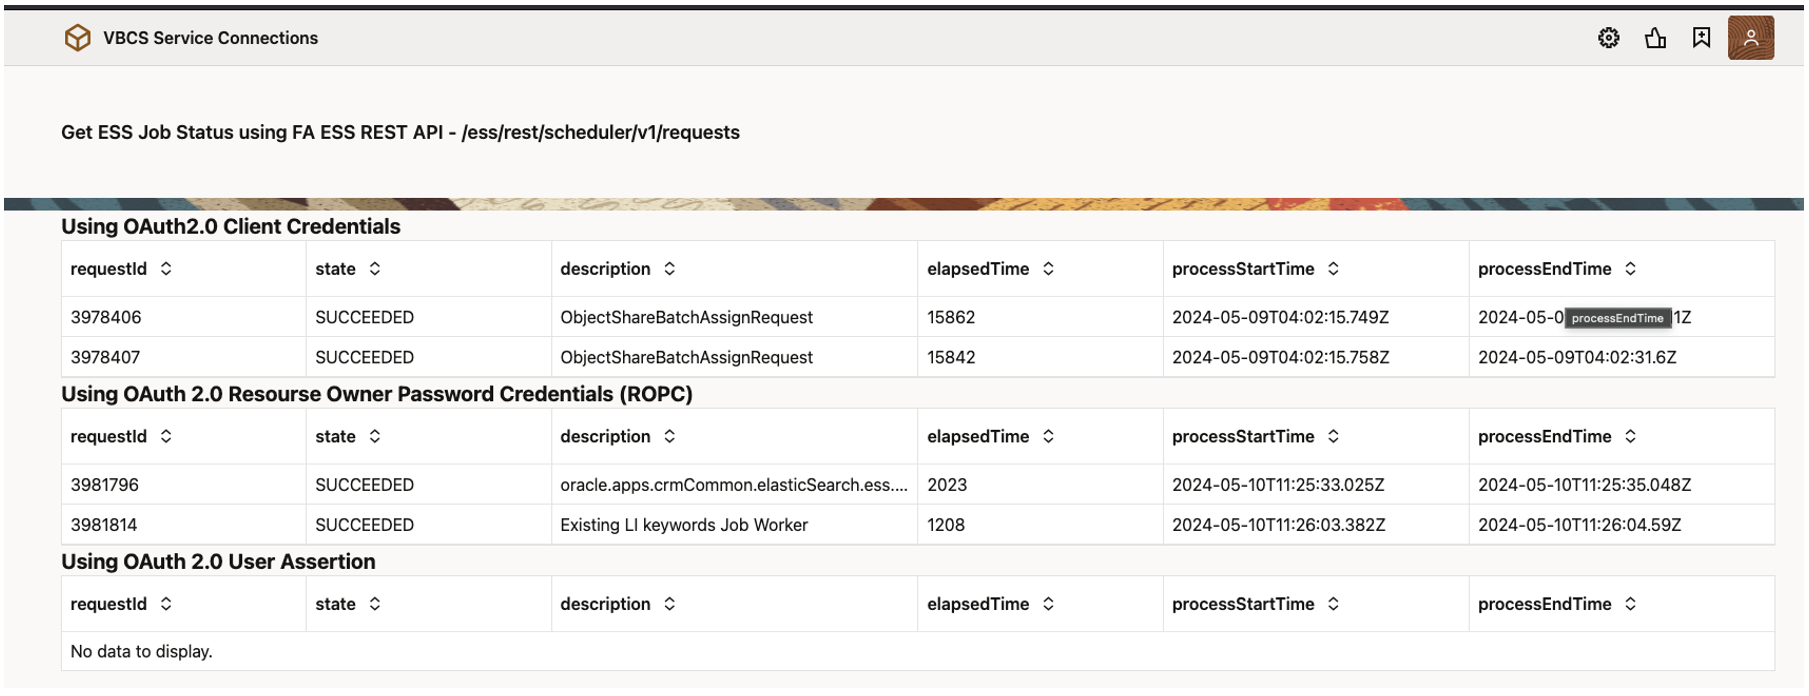Select row with requestId 3981796
This screenshot has height=696, width=1809.
[104, 485]
